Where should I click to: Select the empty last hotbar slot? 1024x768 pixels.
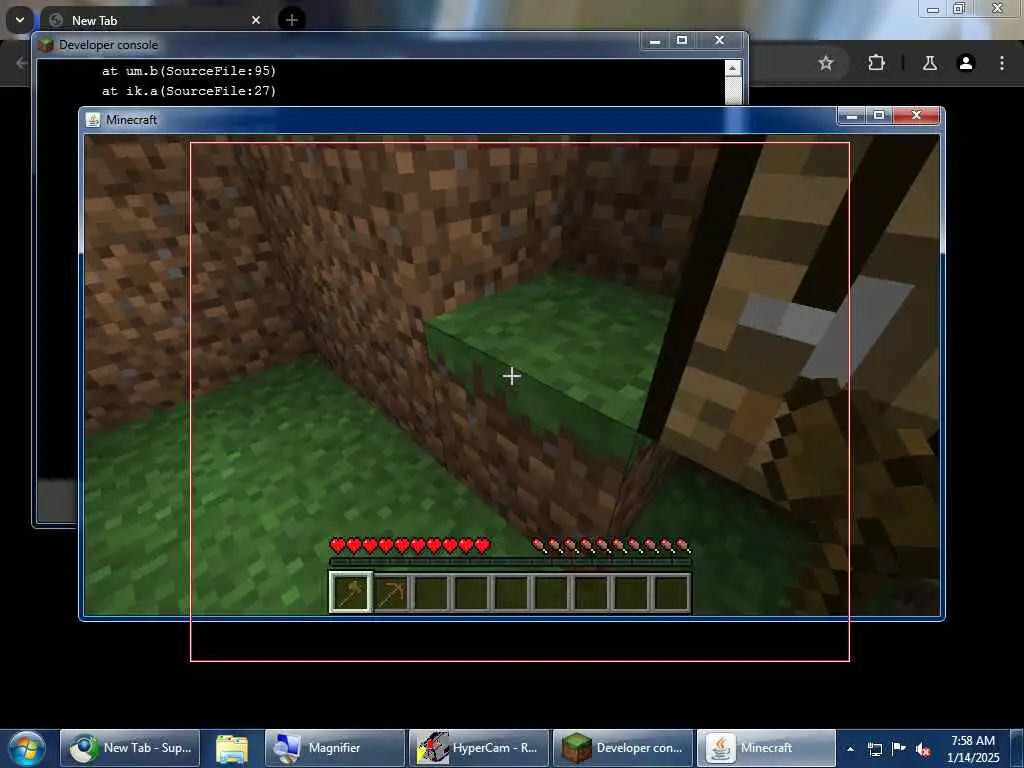(671, 593)
